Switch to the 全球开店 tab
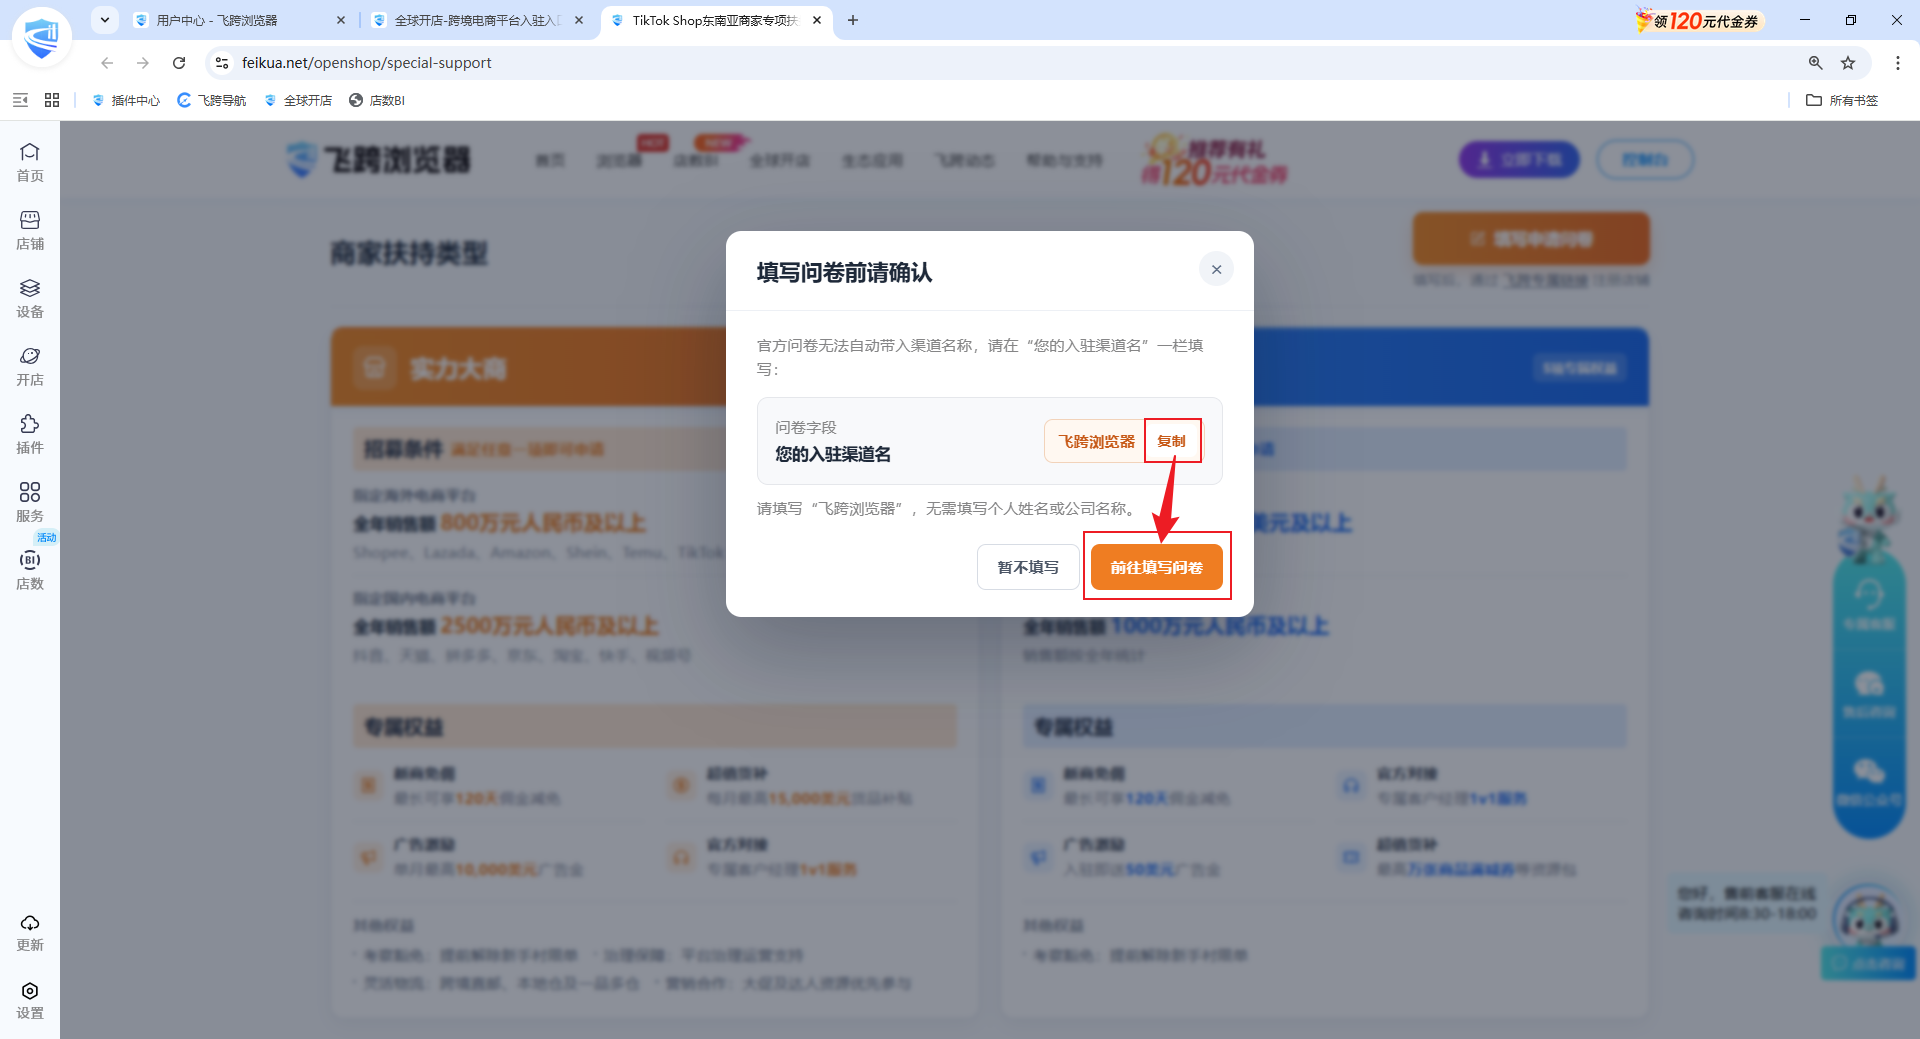This screenshot has height=1039, width=1920. click(x=476, y=20)
